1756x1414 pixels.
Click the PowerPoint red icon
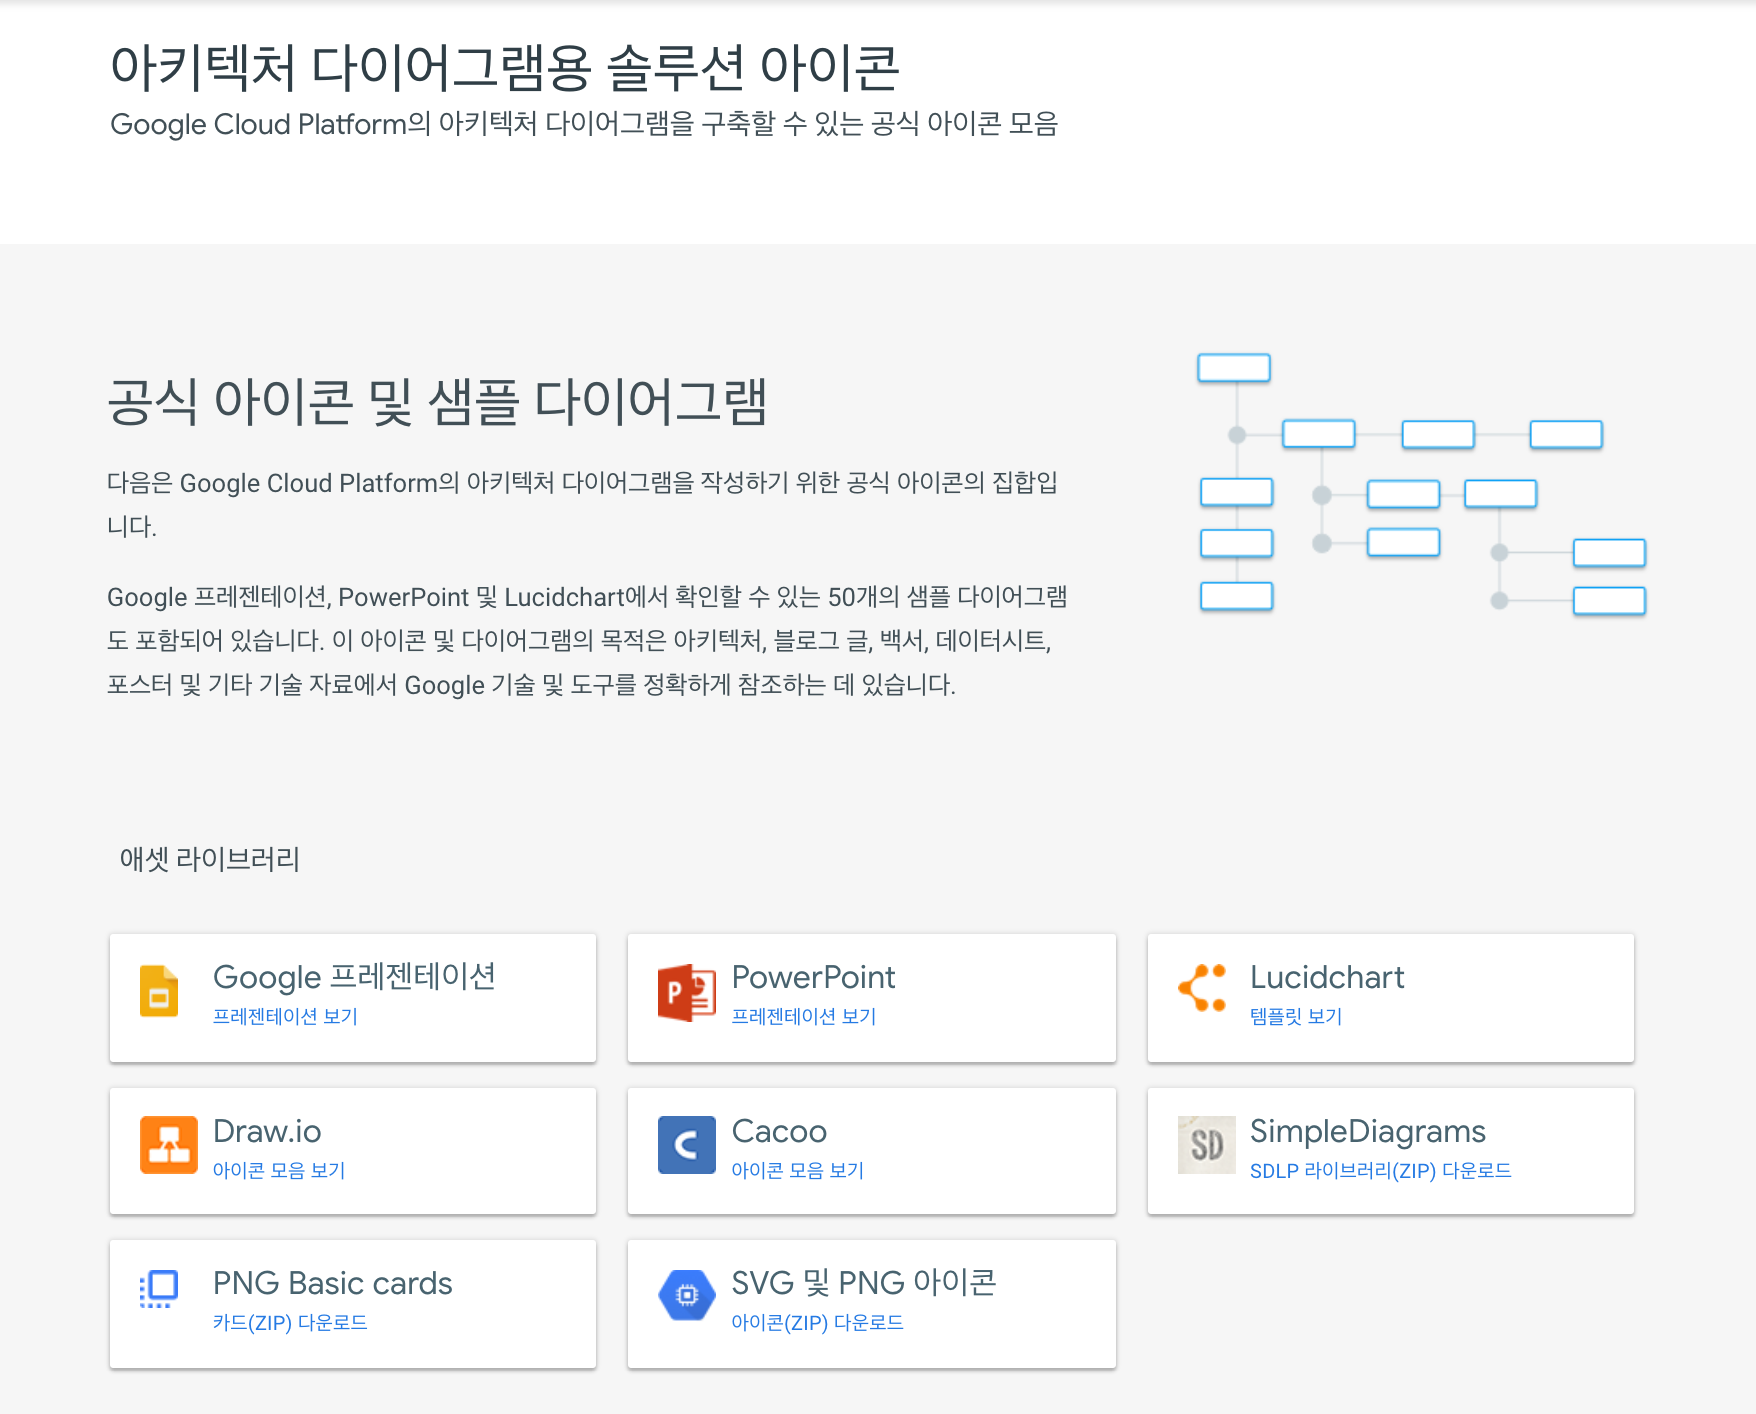(687, 992)
